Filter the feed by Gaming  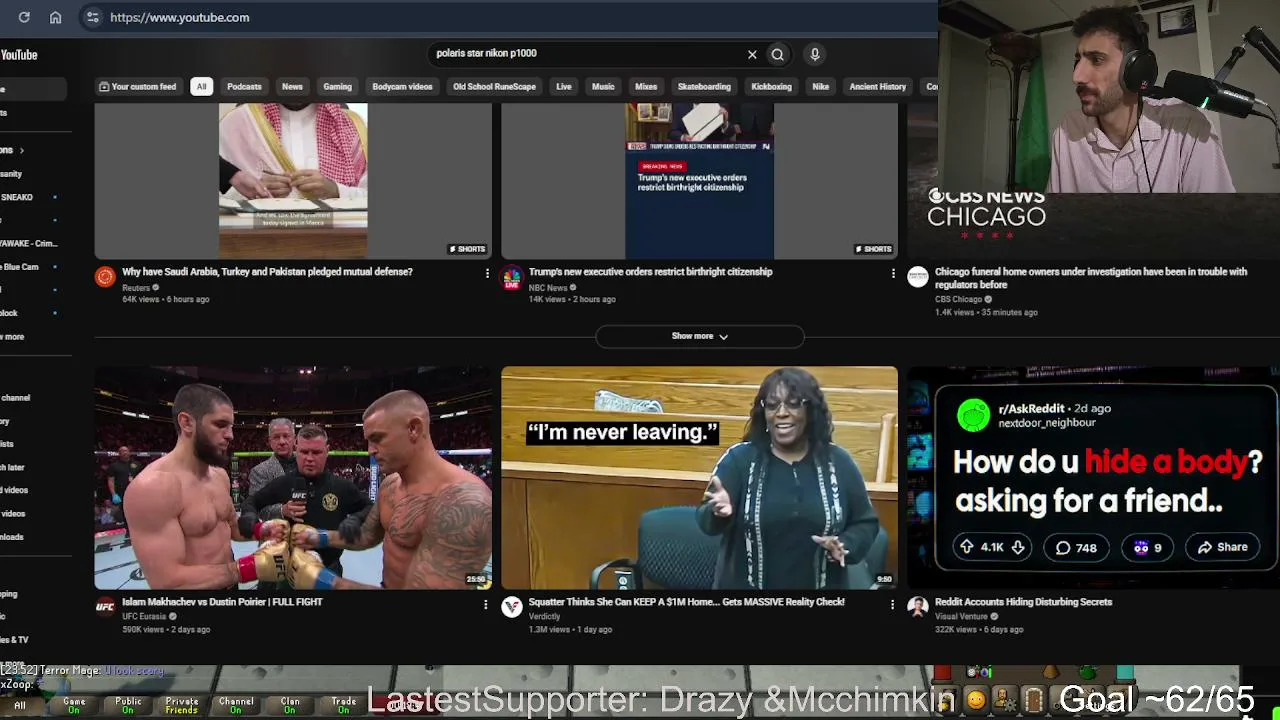pos(337,87)
